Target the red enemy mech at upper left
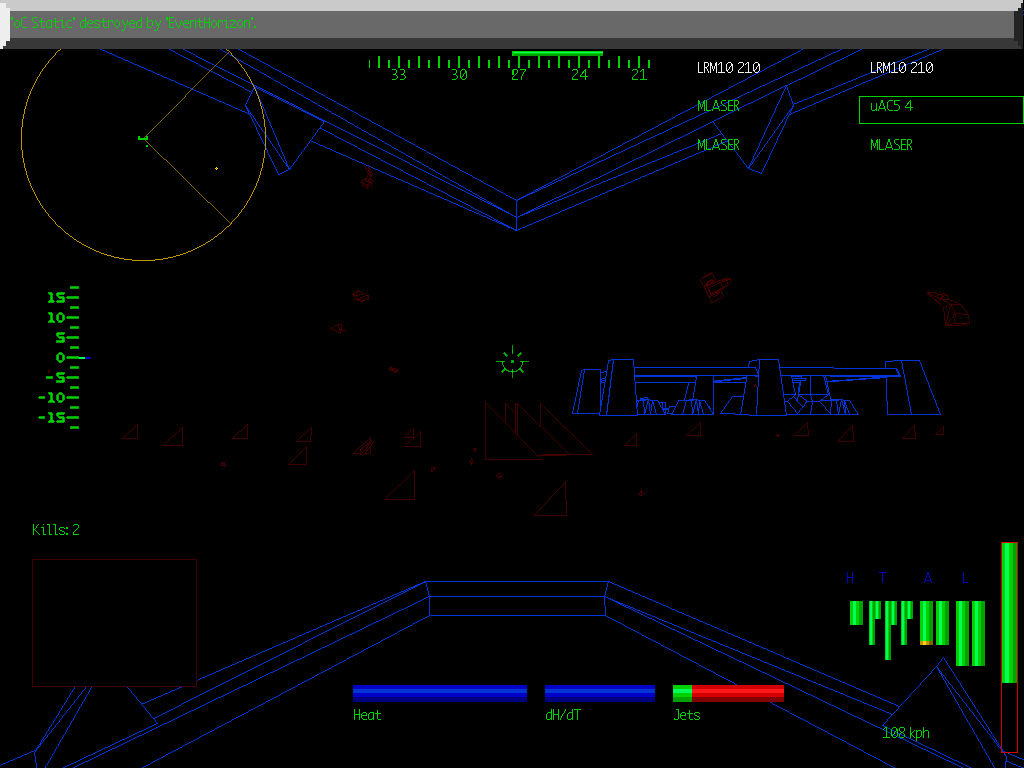1024x768 pixels. [x=367, y=177]
